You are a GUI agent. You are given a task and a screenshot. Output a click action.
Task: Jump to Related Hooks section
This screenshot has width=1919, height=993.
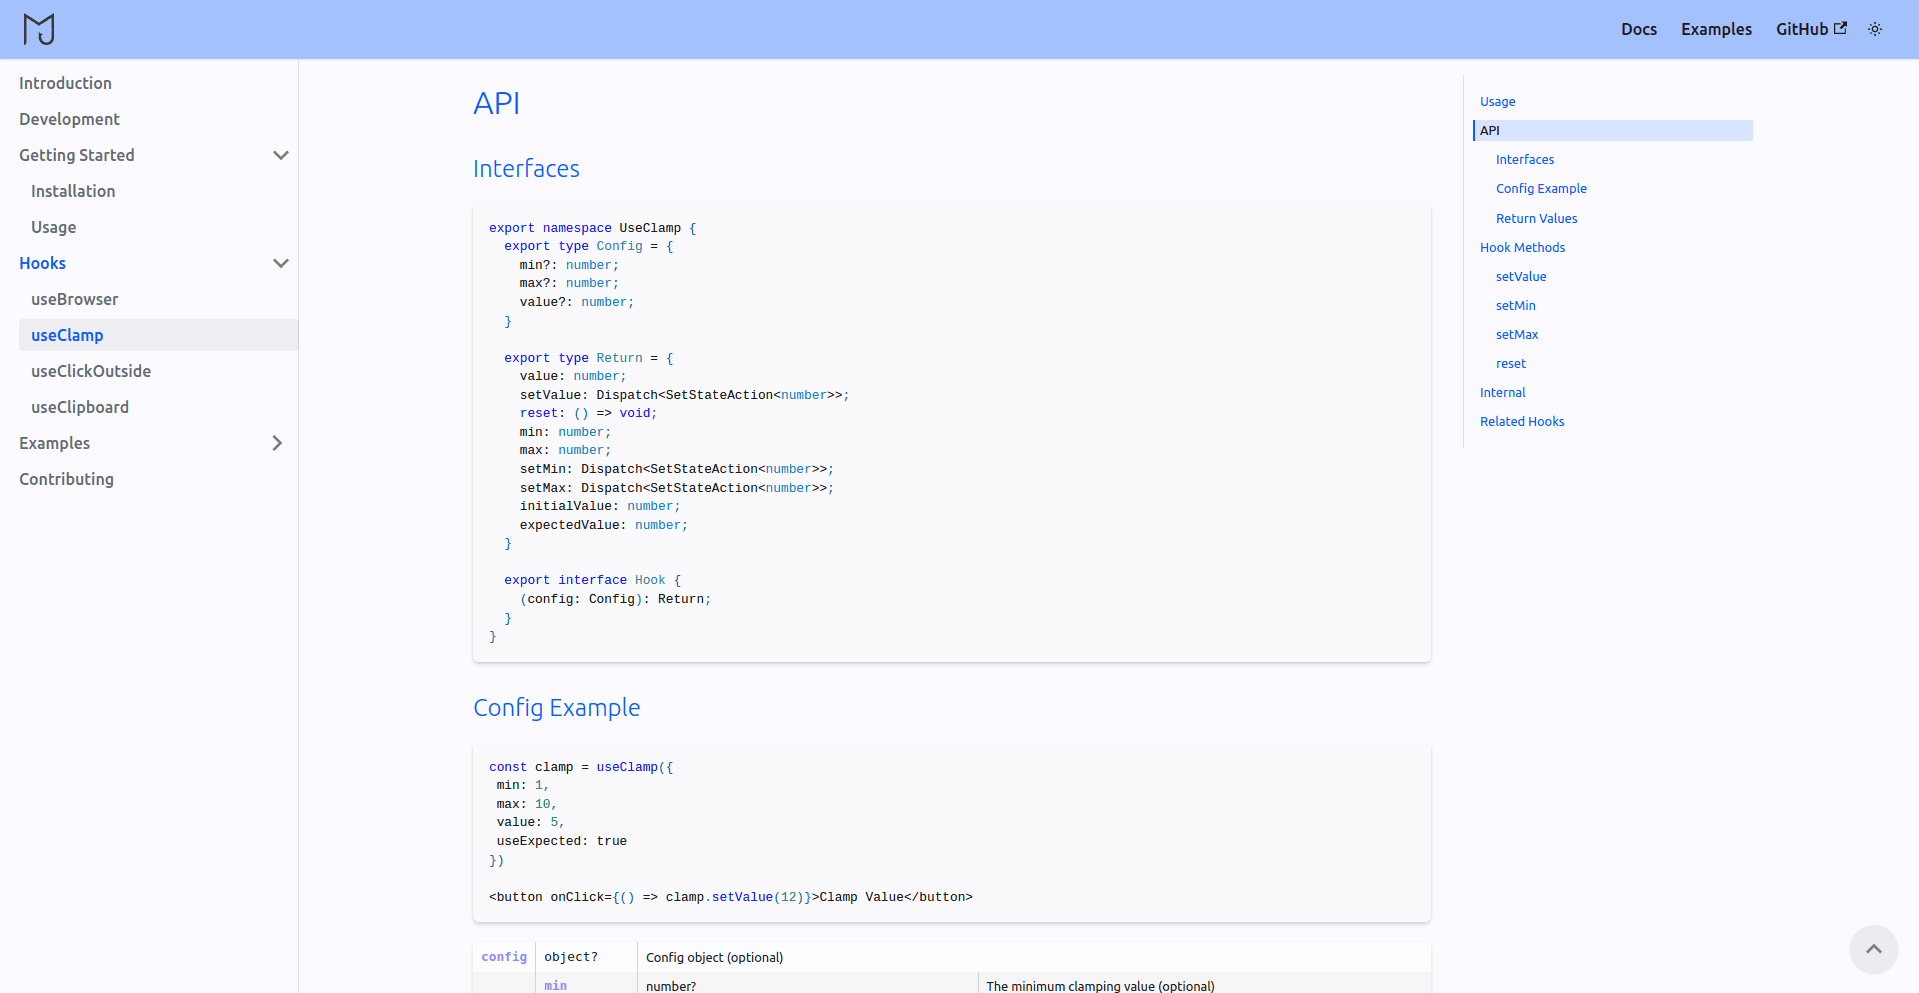[x=1521, y=421]
